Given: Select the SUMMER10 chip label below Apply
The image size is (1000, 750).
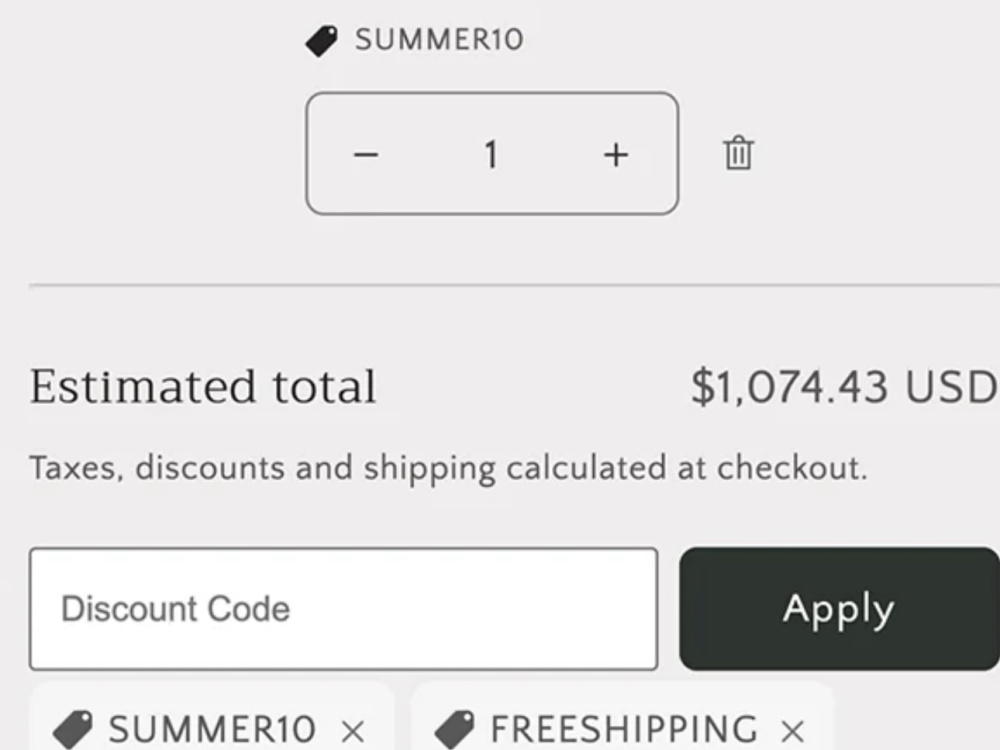Looking at the screenshot, I should 212,729.
